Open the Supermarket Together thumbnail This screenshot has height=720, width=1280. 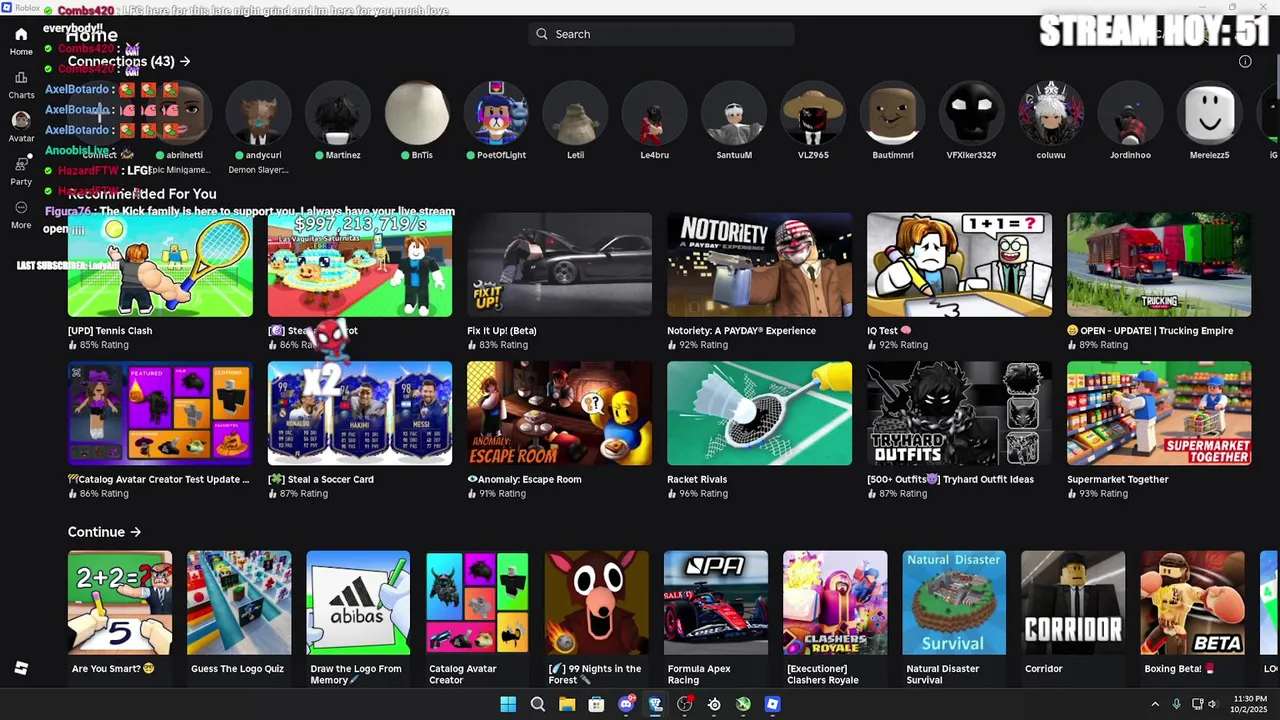1159,413
